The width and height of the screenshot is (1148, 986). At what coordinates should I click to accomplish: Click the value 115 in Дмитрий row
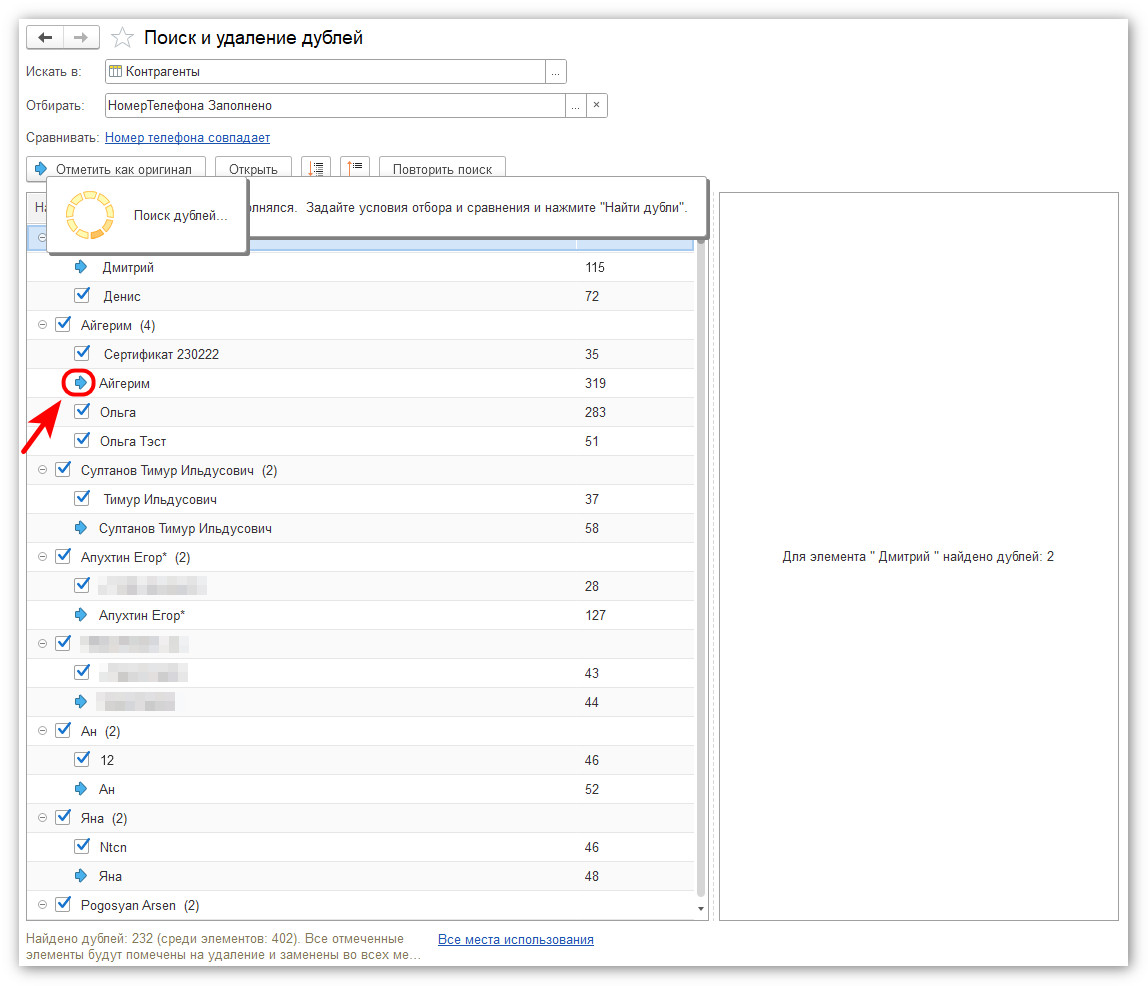[595, 267]
